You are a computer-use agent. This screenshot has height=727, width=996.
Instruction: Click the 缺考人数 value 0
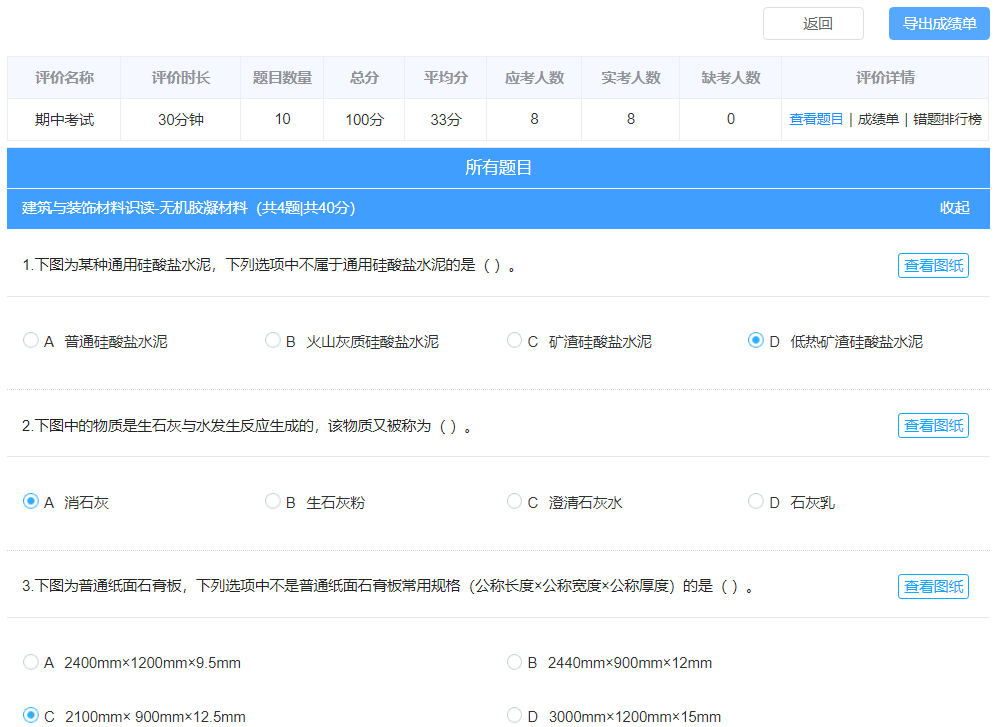(x=730, y=119)
